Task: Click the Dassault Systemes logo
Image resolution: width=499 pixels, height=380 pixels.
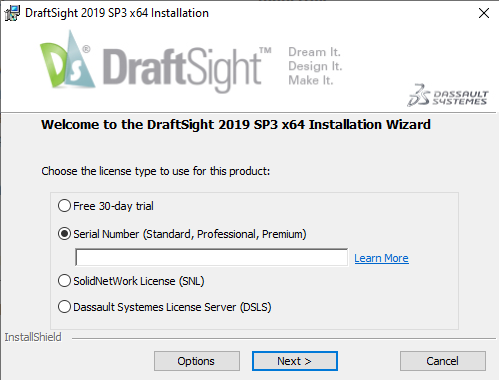Action: (x=448, y=95)
